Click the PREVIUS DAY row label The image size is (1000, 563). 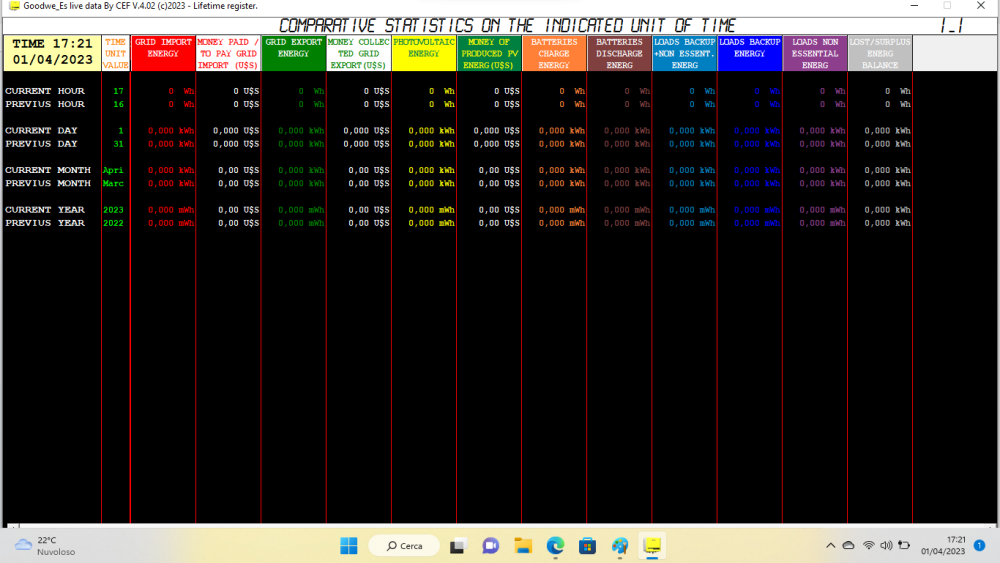(x=41, y=143)
